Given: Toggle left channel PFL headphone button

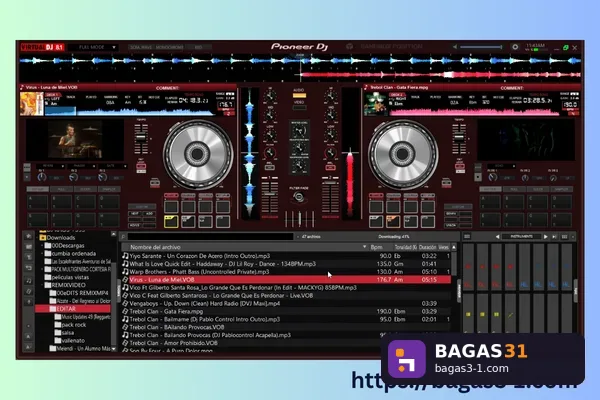Looking at the screenshot, I should [269, 167].
